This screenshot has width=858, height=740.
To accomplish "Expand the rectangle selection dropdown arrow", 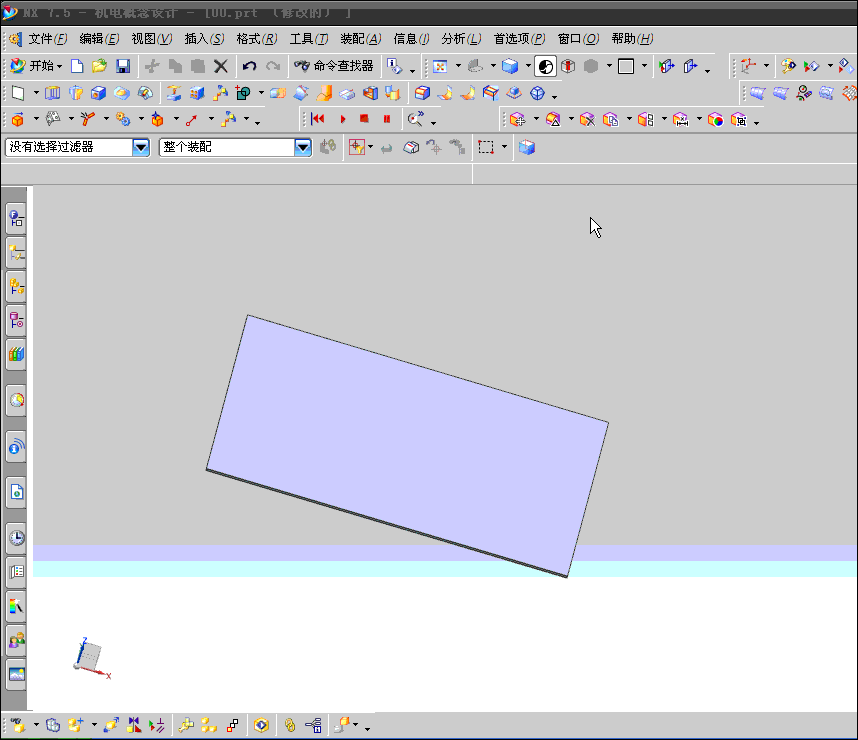I will coord(505,147).
